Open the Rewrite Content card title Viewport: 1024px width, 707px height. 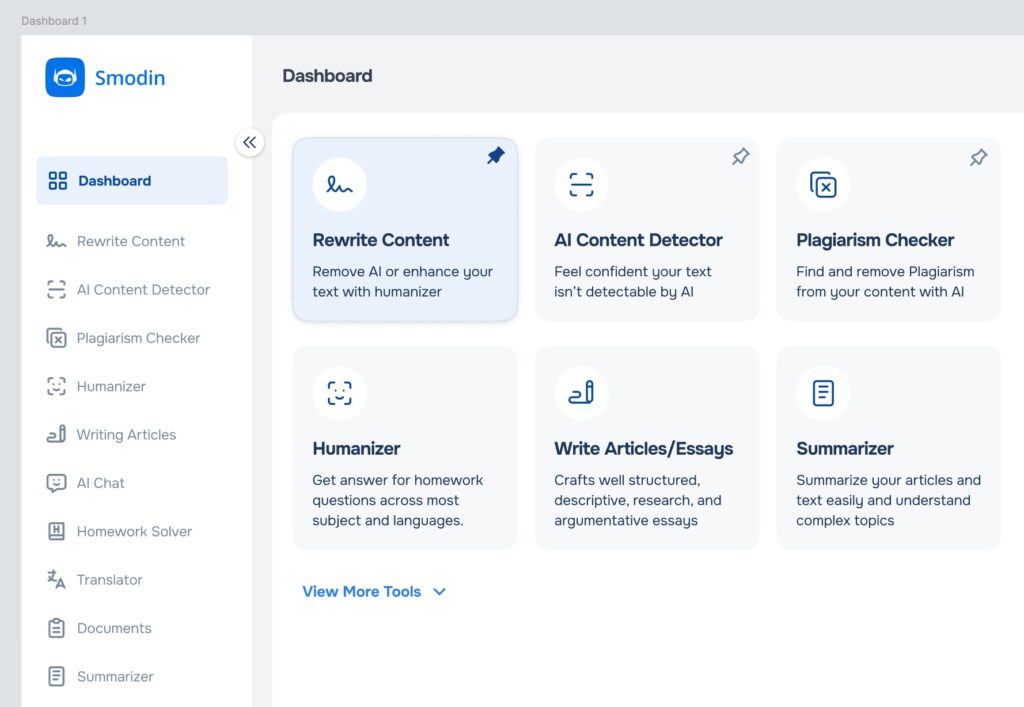coord(381,240)
